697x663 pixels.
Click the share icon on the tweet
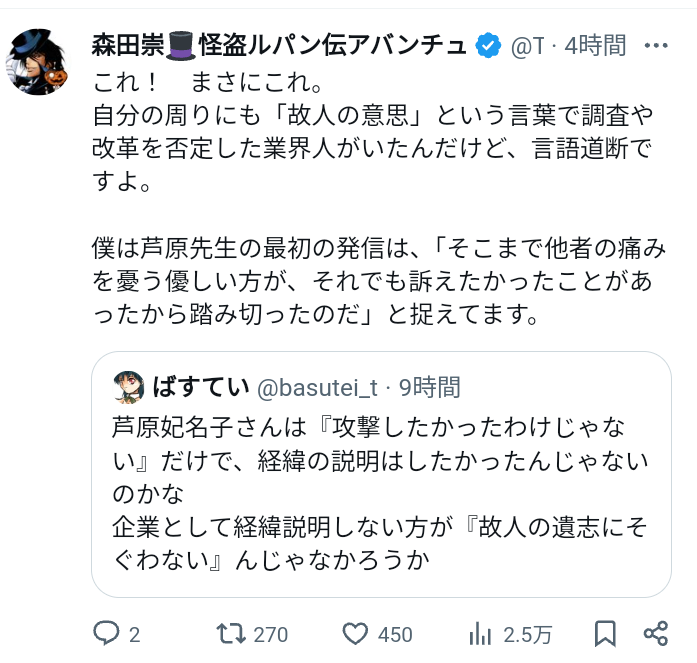tap(656, 633)
